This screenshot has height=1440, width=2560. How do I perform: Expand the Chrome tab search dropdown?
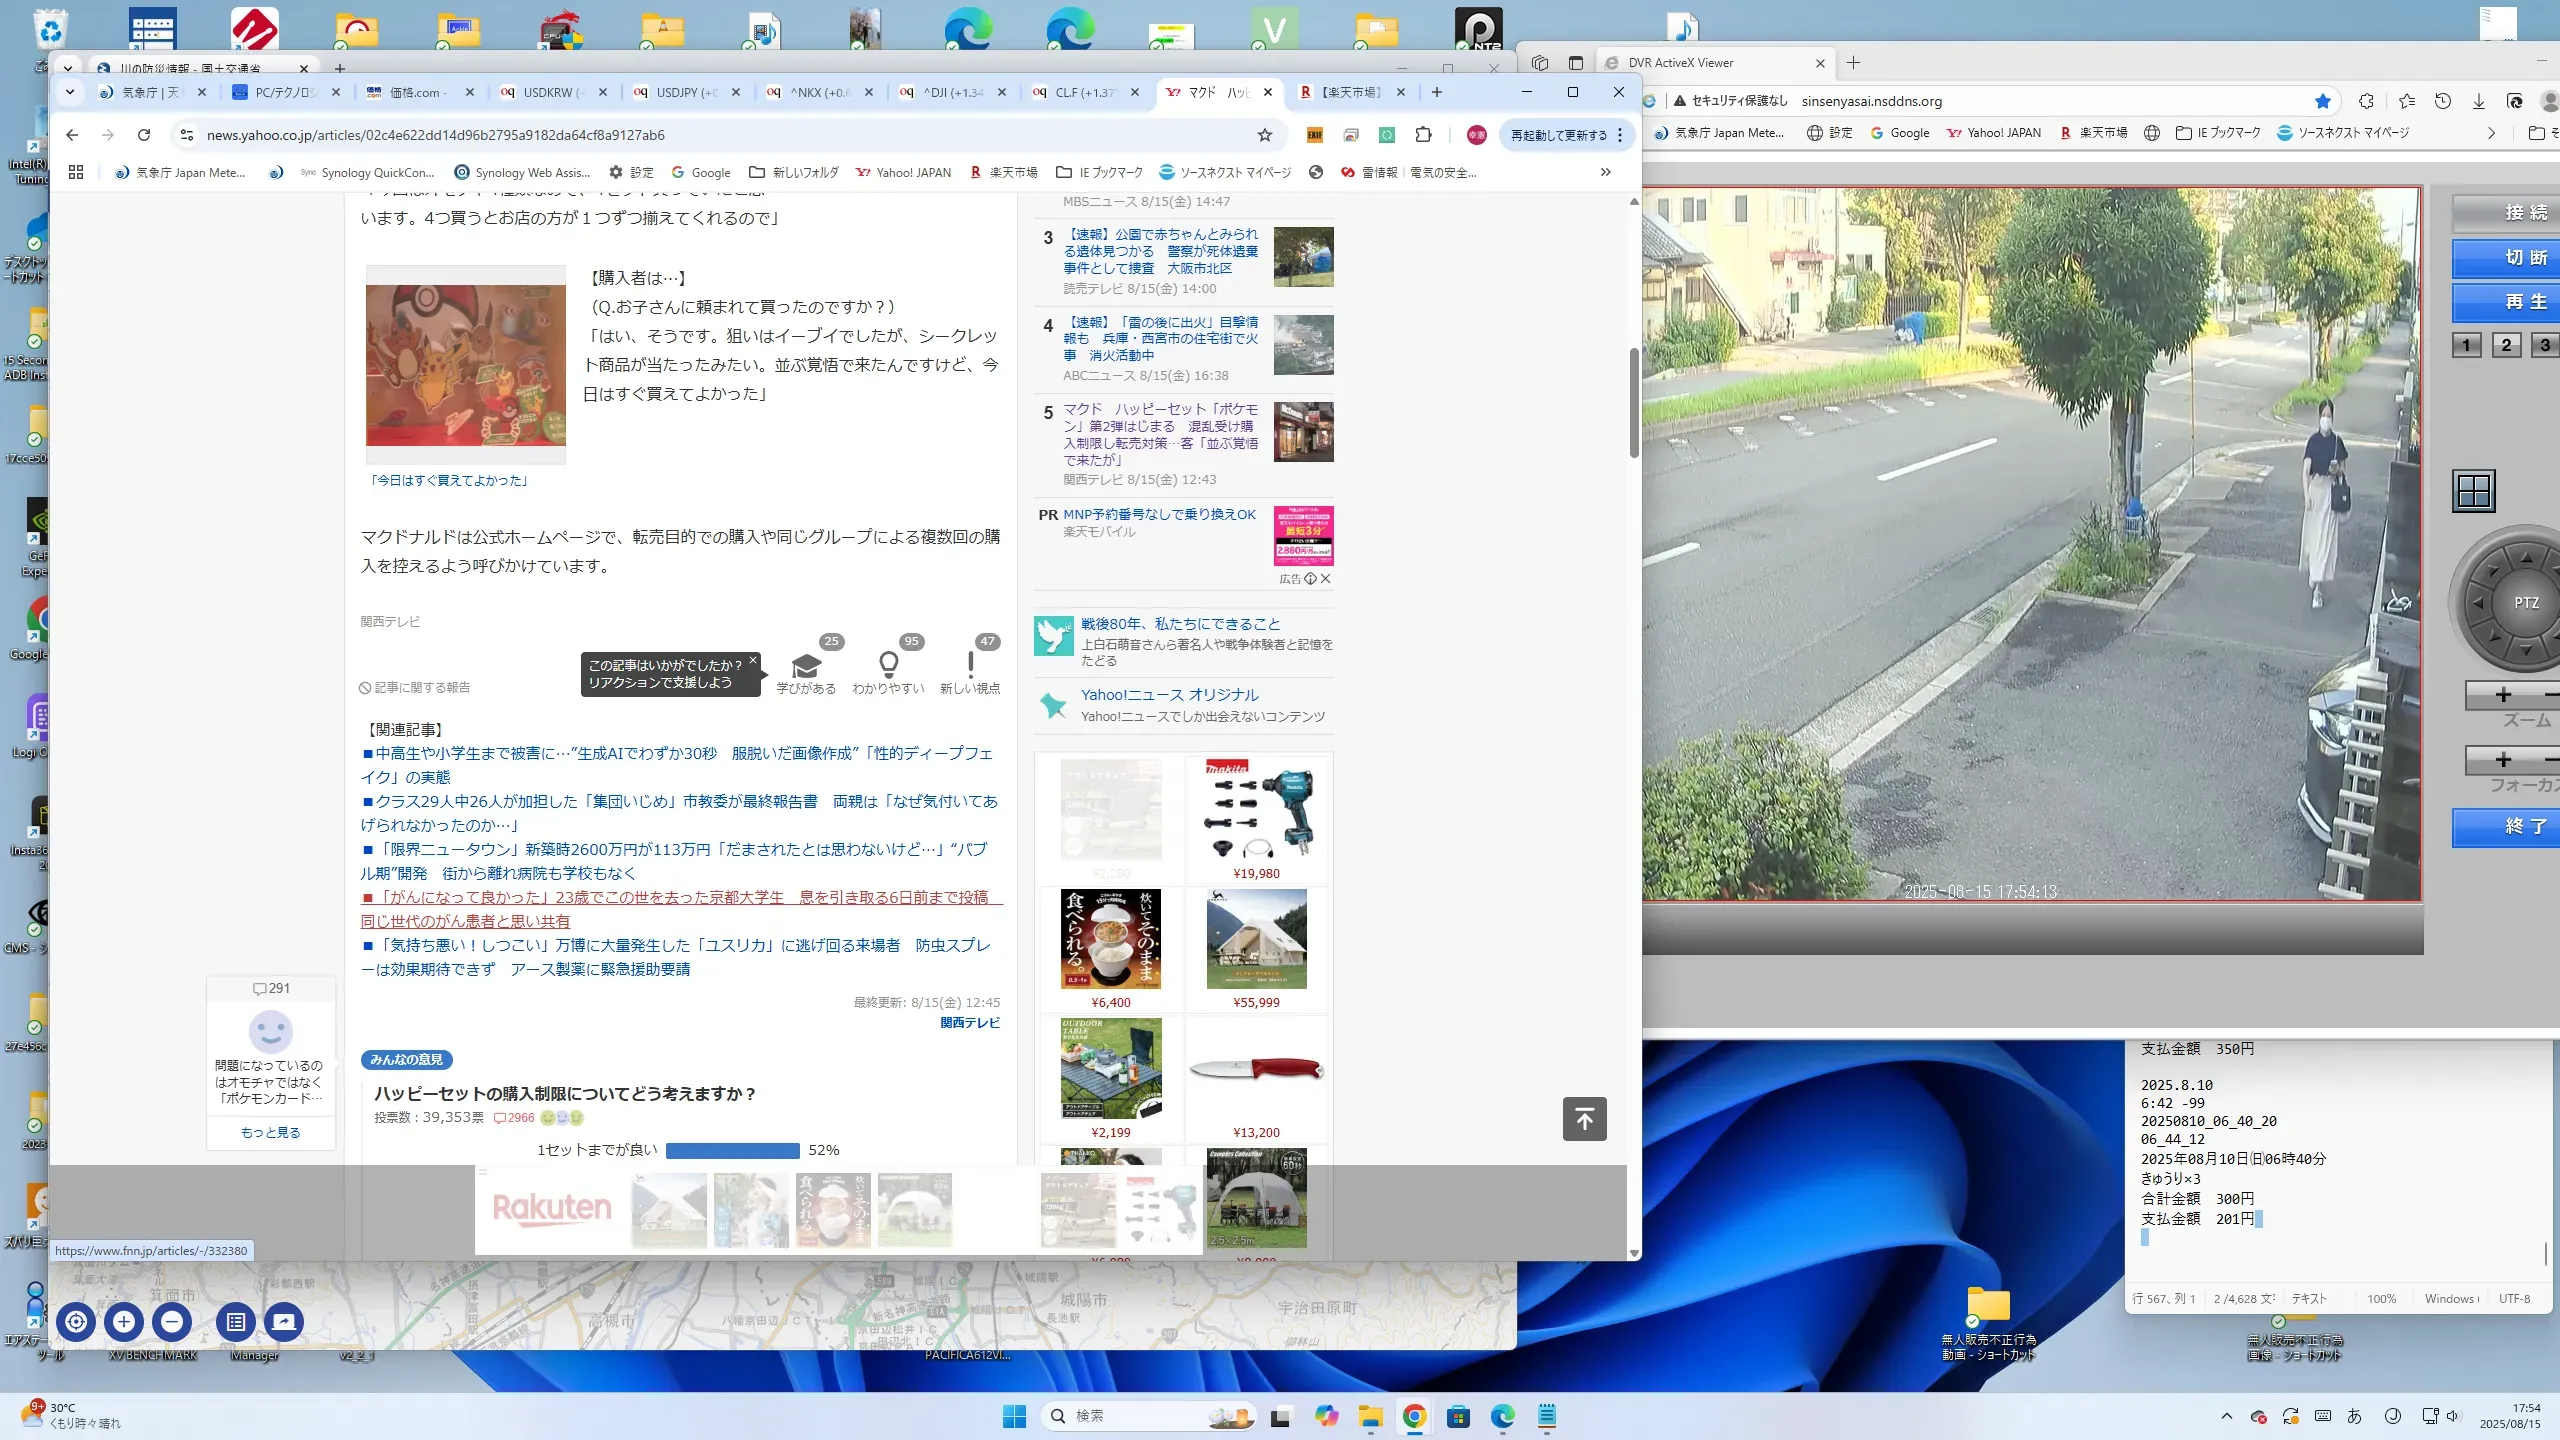pyautogui.click(x=70, y=92)
